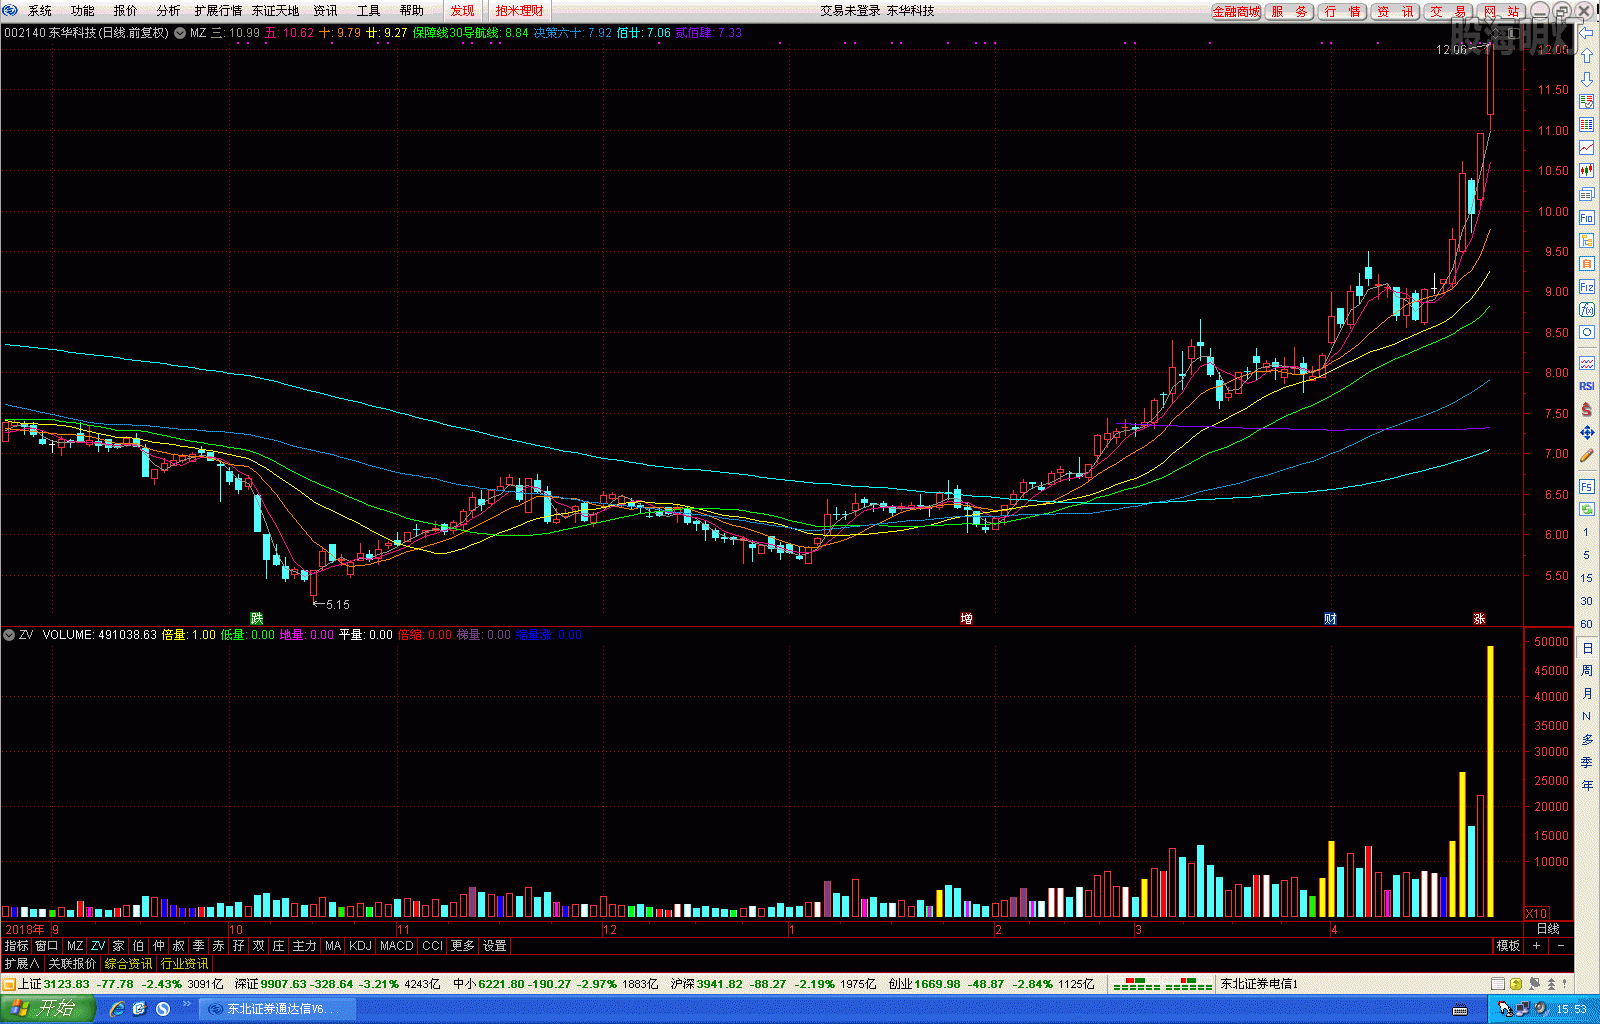Image resolution: width=1600 pixels, height=1024 pixels.
Task: Click the wavy lines indicator icon
Action: click(x=1586, y=363)
